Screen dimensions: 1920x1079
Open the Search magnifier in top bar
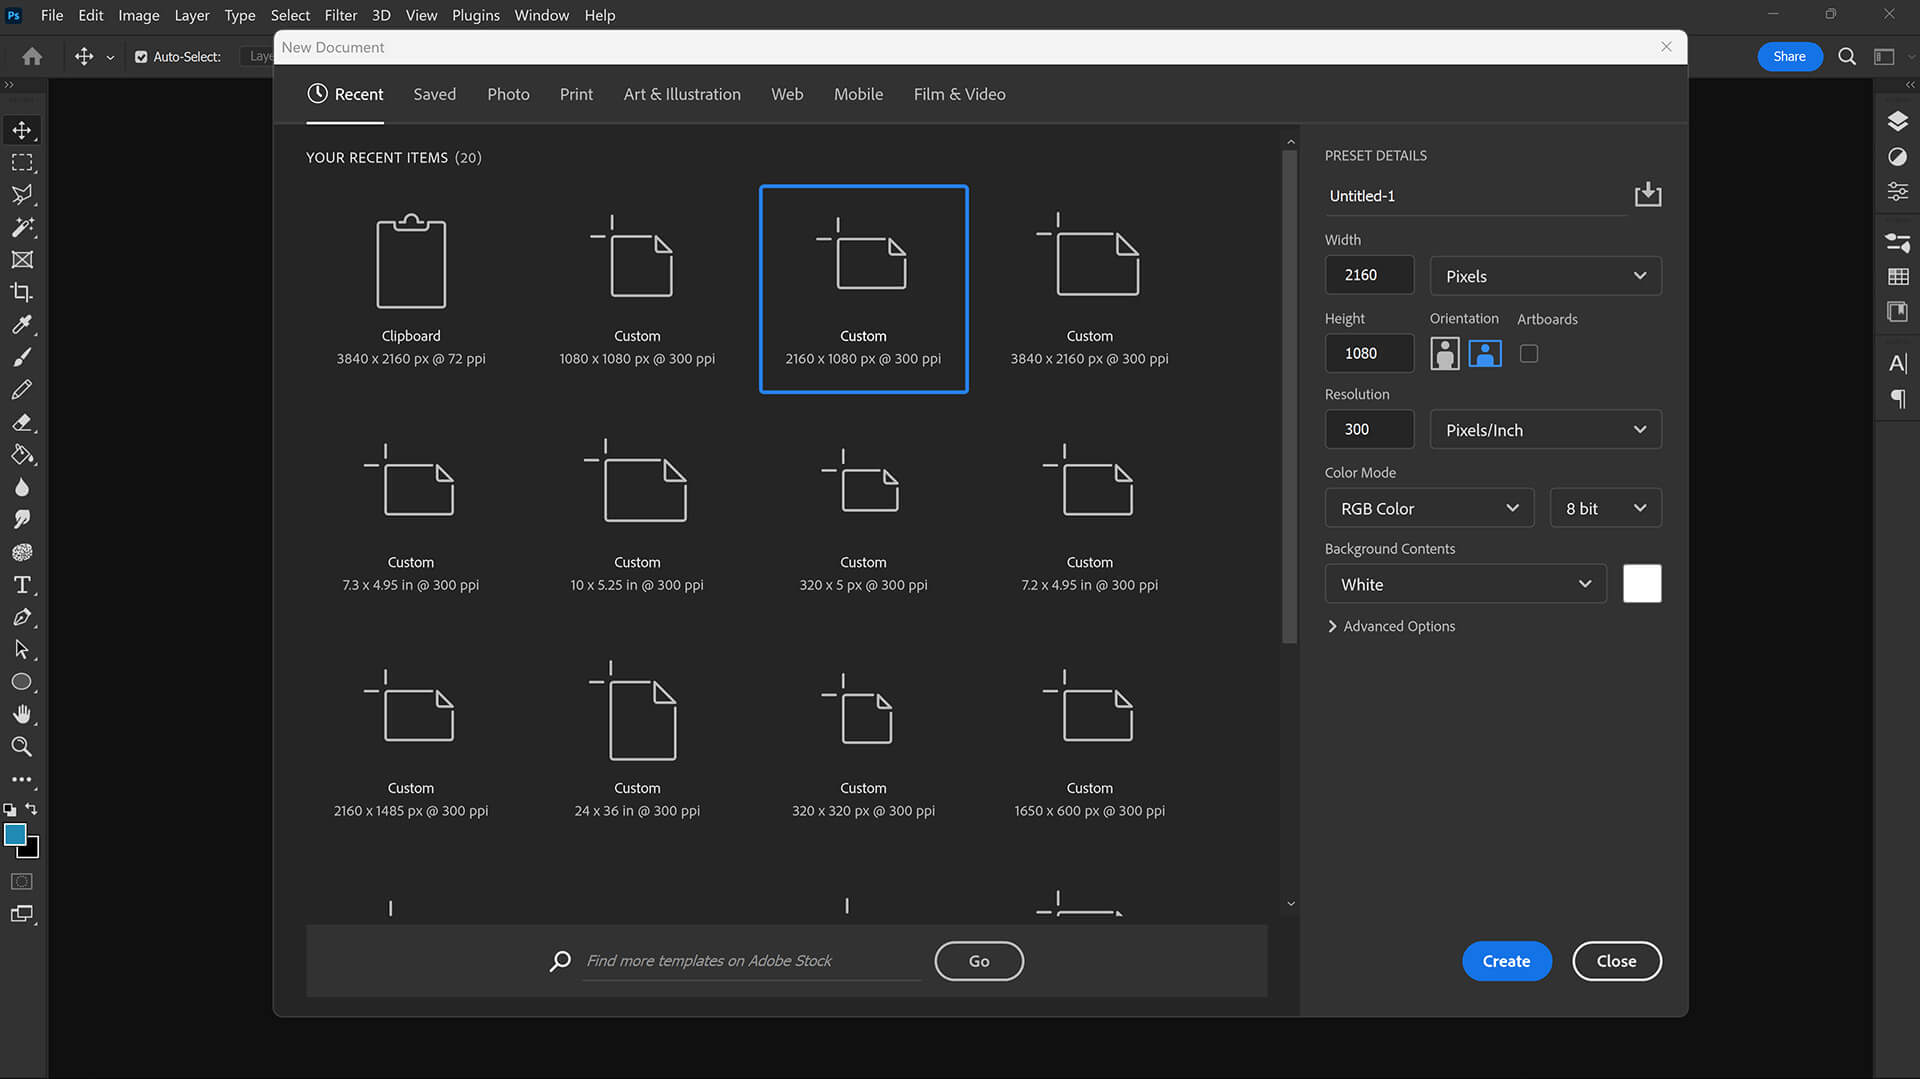[x=1847, y=56]
